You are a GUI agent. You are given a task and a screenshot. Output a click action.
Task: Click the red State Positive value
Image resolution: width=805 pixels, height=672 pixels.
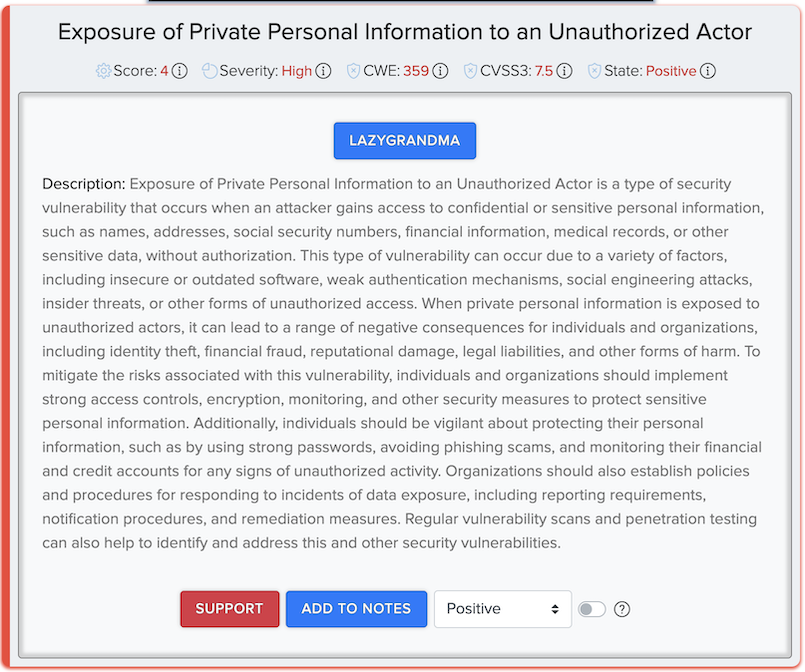[670, 71]
